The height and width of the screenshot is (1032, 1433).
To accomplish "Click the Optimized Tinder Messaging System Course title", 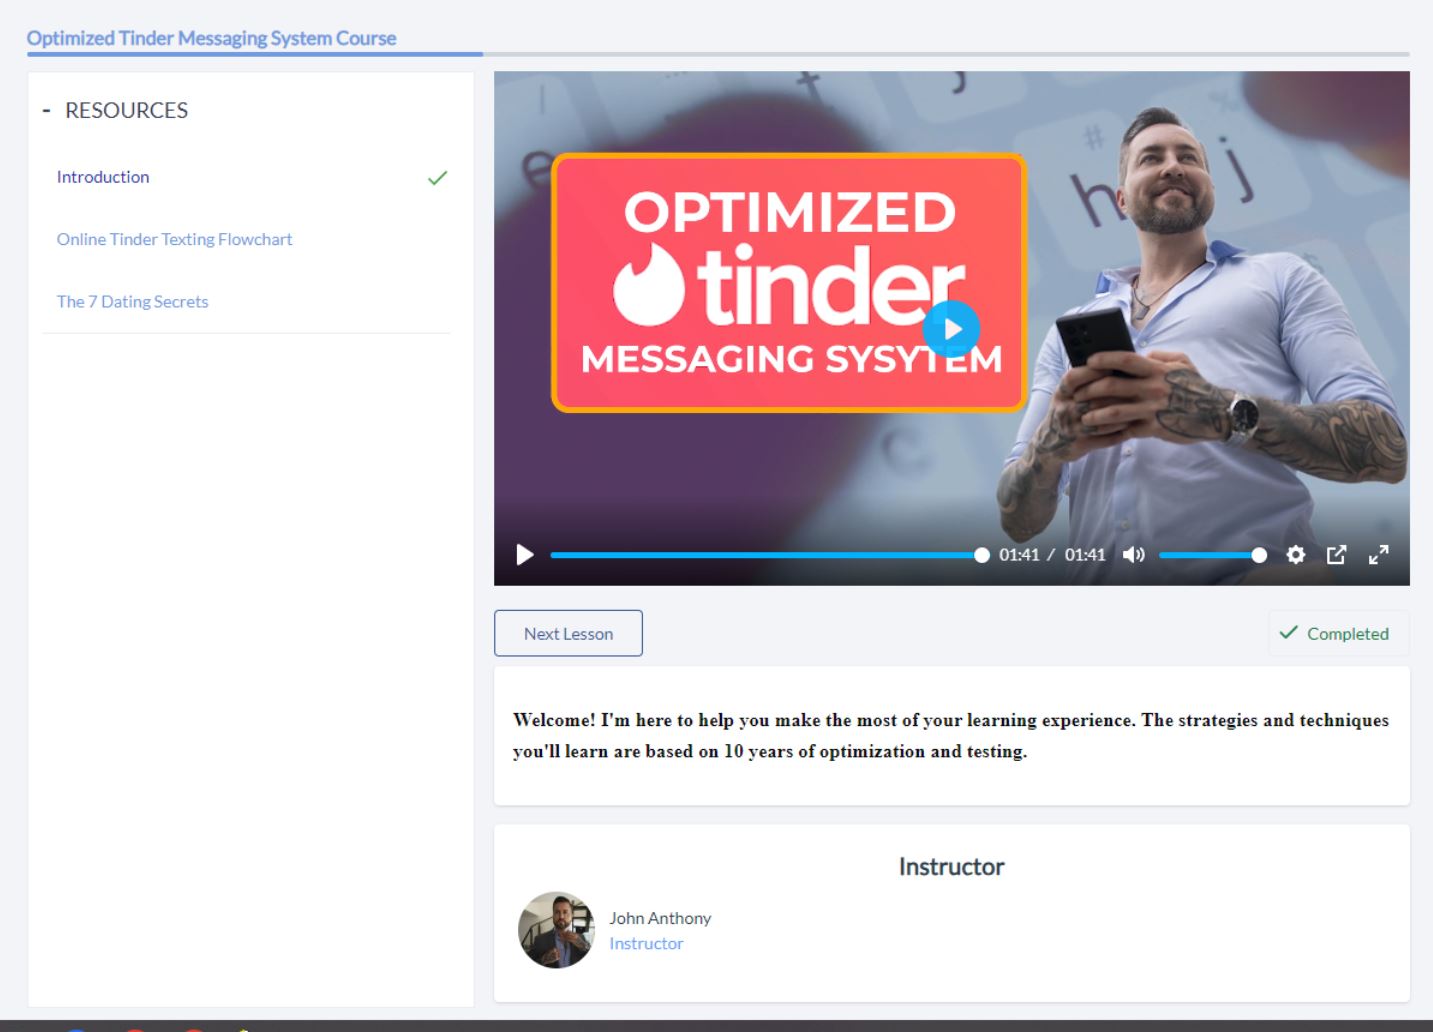I will [211, 38].
